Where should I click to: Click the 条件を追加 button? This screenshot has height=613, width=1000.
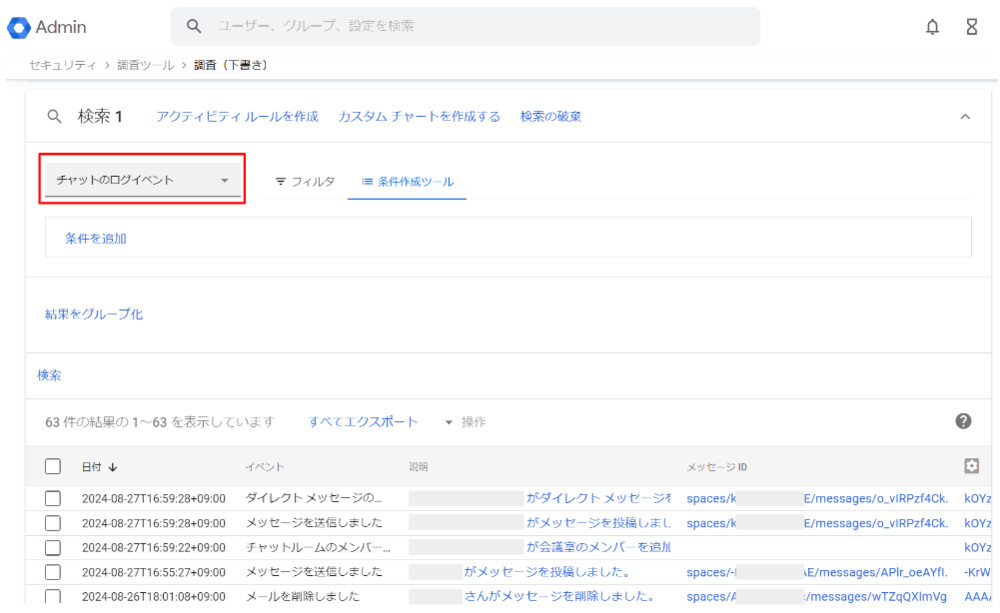pyautogui.click(x=95, y=239)
